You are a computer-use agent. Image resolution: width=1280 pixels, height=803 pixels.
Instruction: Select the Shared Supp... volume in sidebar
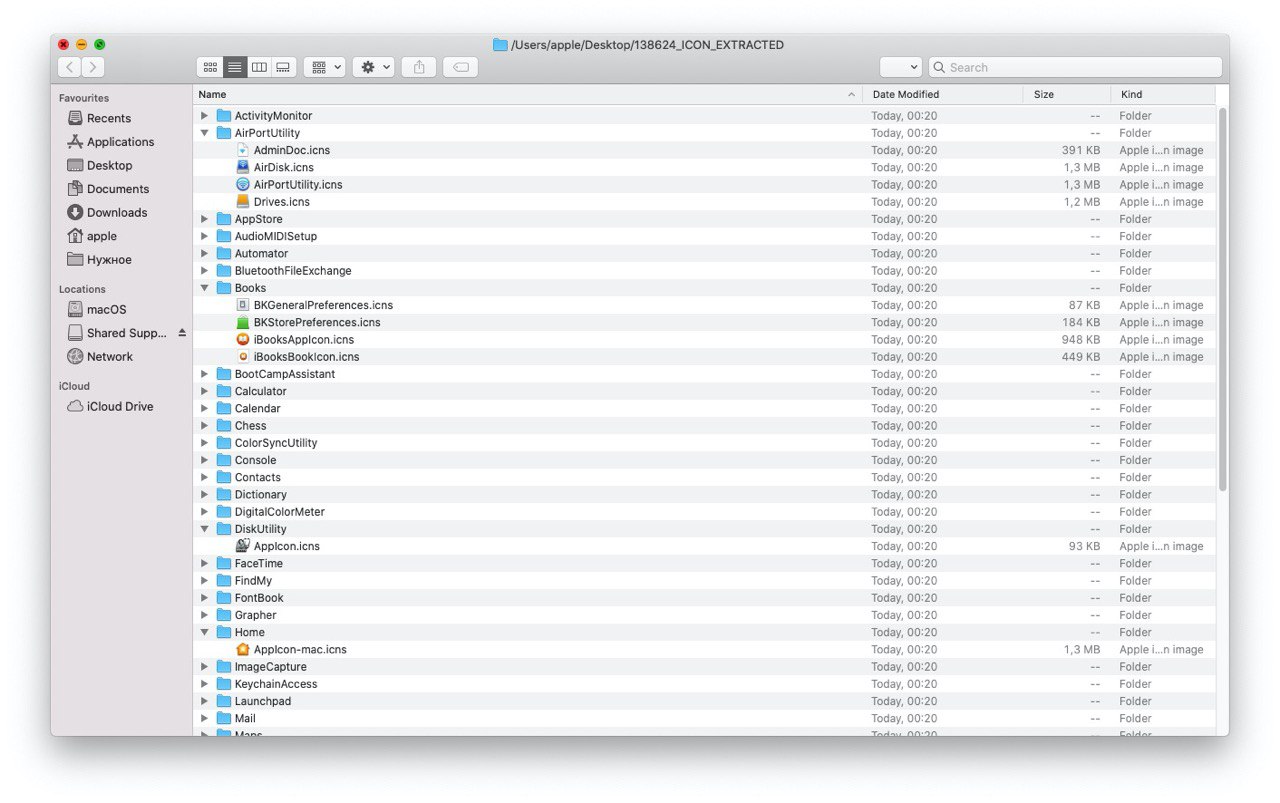click(117, 333)
